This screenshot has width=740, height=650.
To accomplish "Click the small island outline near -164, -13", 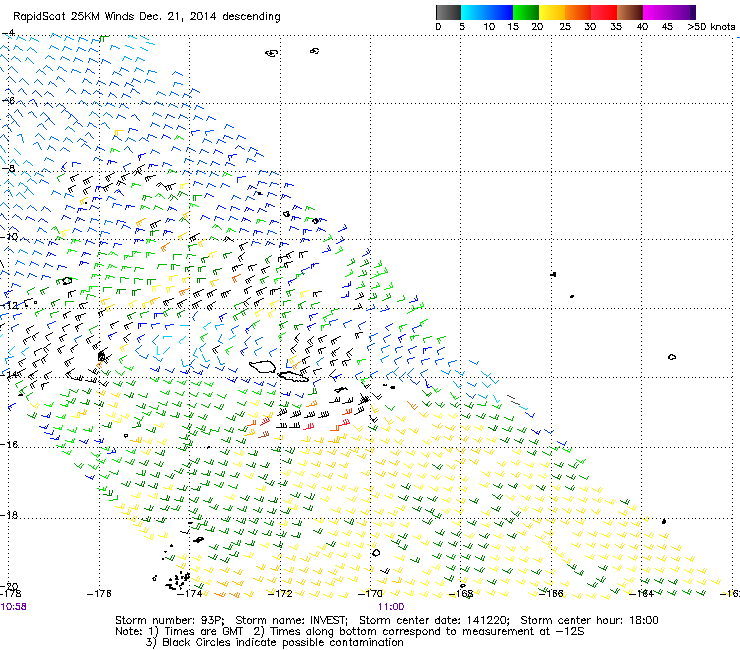I will [672, 357].
